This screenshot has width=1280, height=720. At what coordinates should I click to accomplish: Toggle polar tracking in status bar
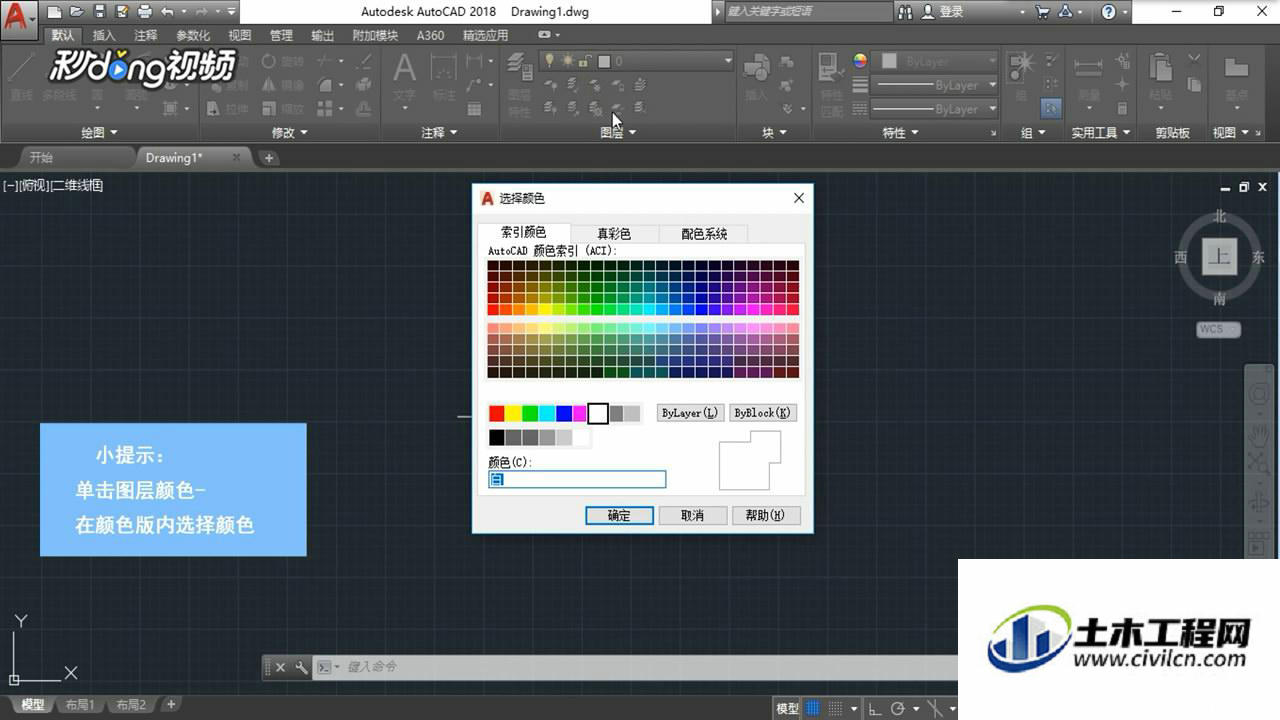[x=898, y=708]
